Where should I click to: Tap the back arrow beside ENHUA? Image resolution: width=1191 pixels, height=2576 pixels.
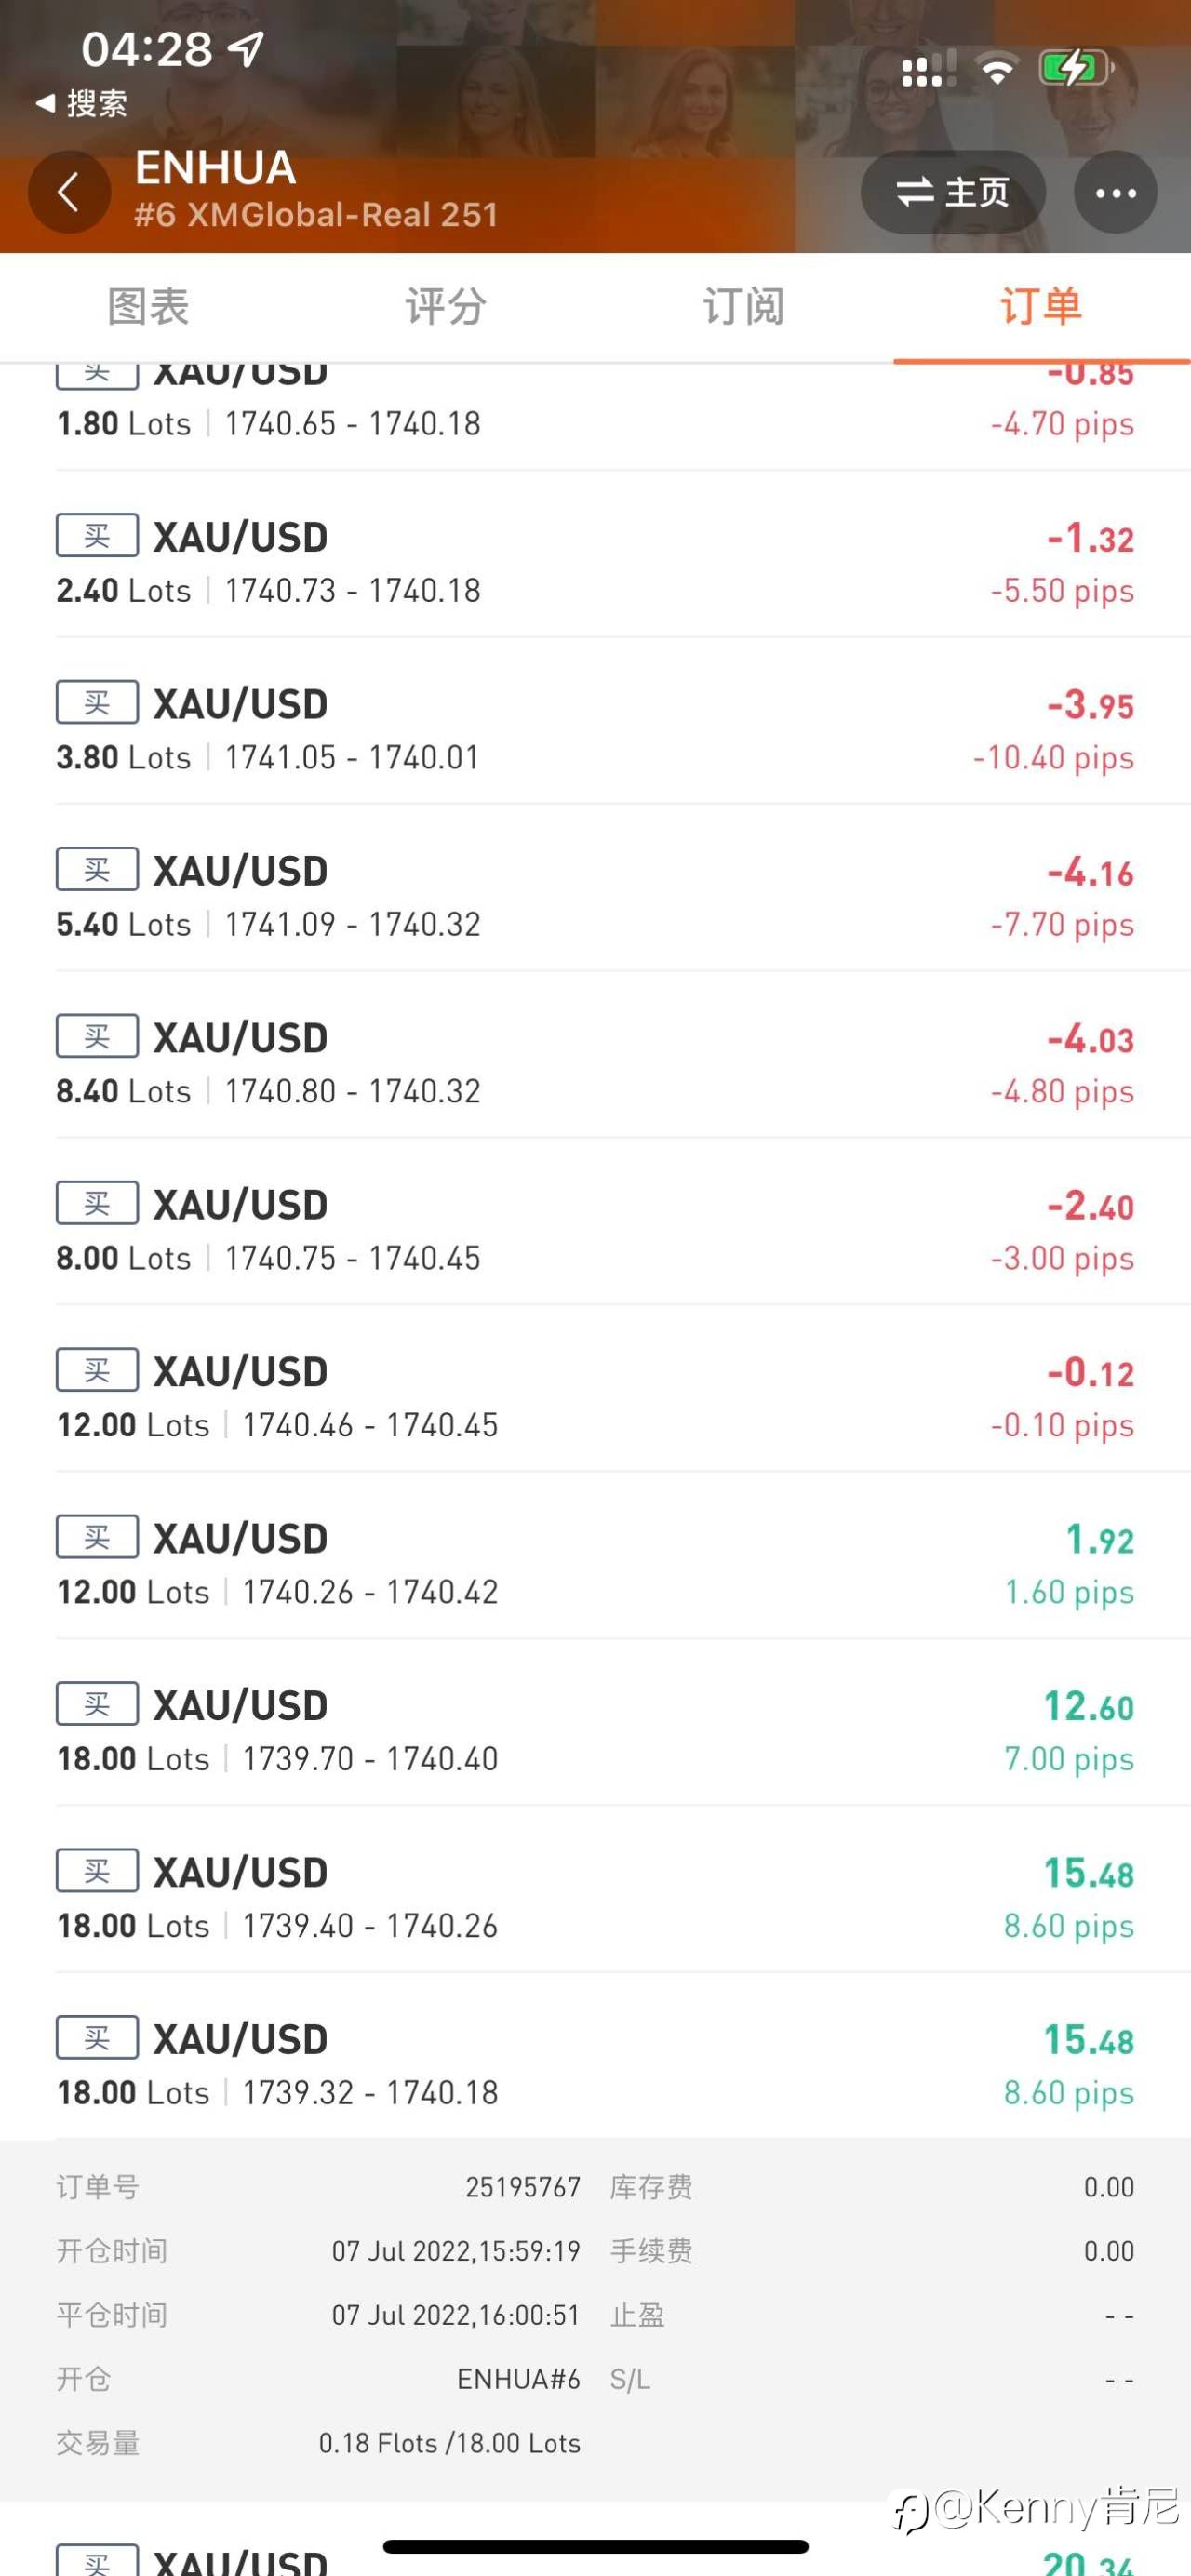(x=69, y=192)
